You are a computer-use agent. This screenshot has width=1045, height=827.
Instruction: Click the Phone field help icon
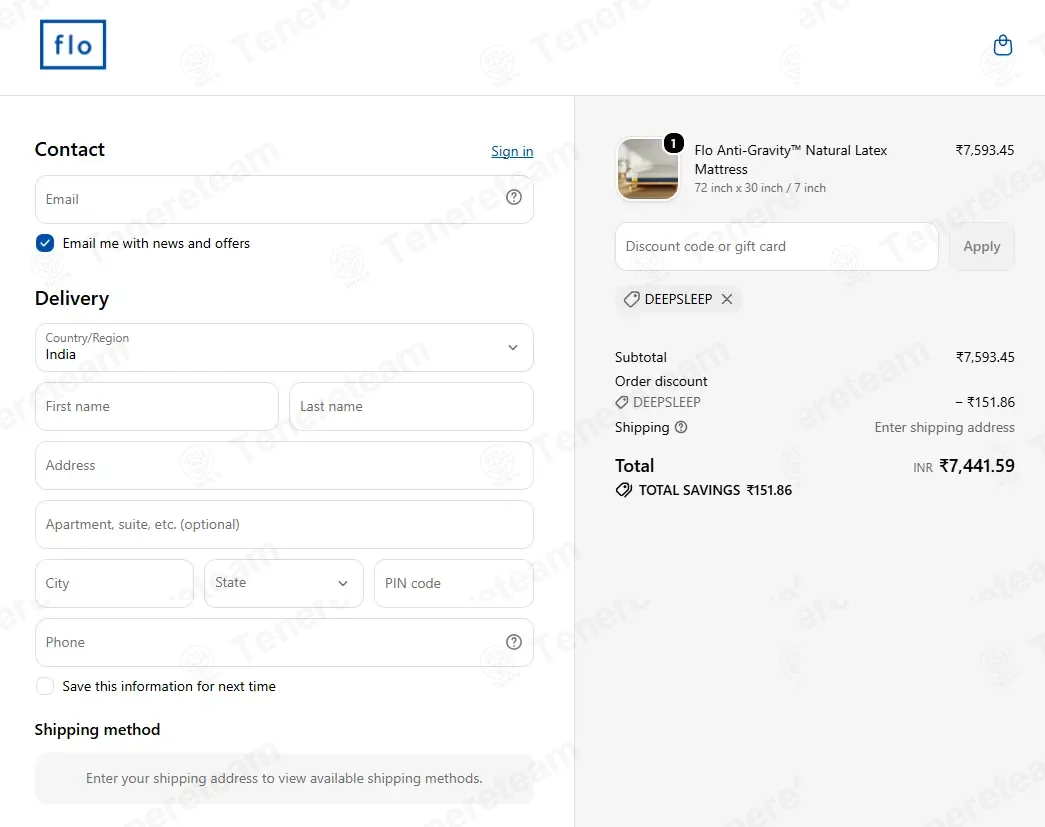point(513,642)
